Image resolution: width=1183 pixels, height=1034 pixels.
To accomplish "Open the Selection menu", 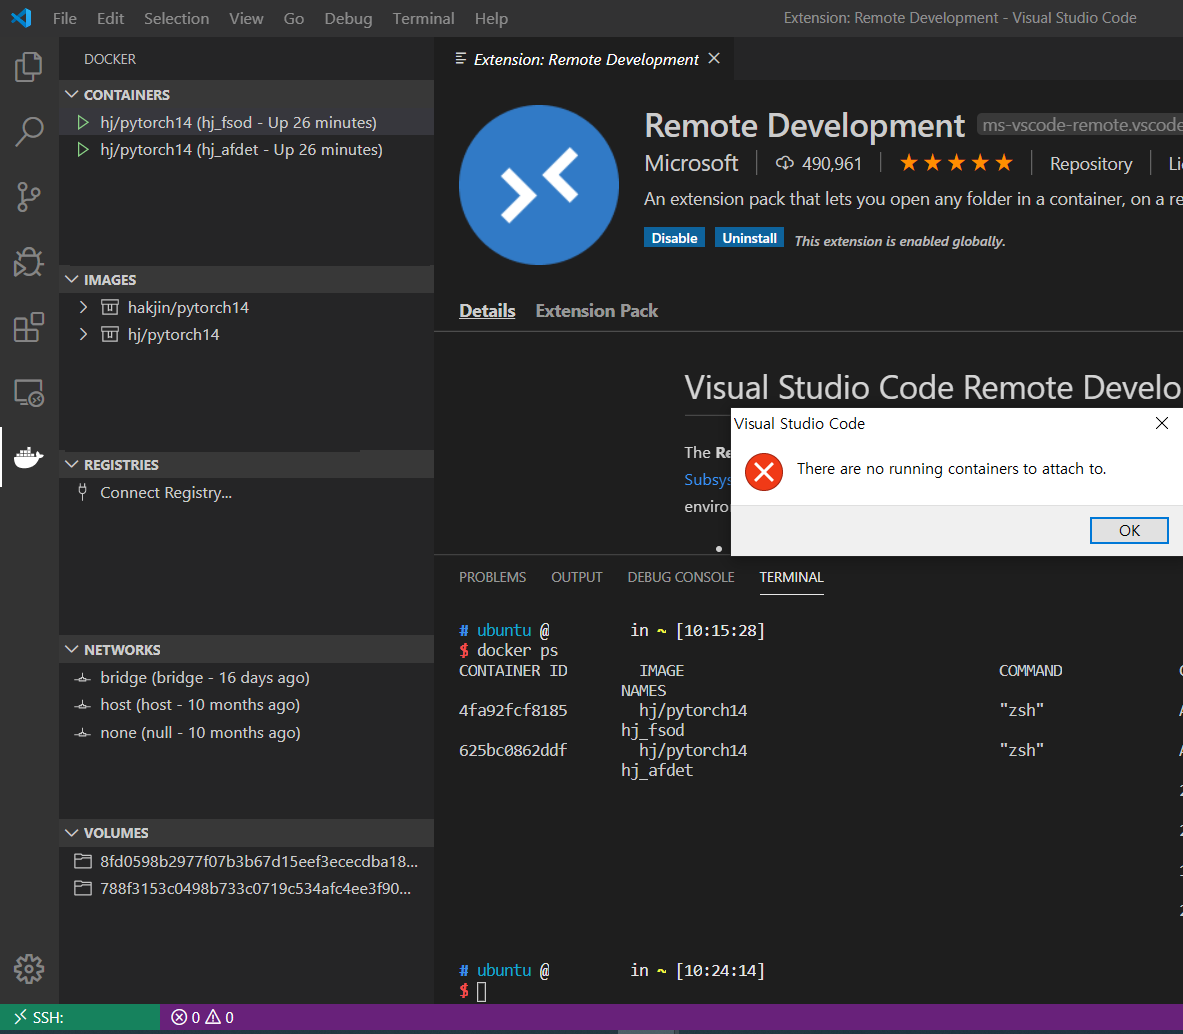I will click(x=177, y=18).
